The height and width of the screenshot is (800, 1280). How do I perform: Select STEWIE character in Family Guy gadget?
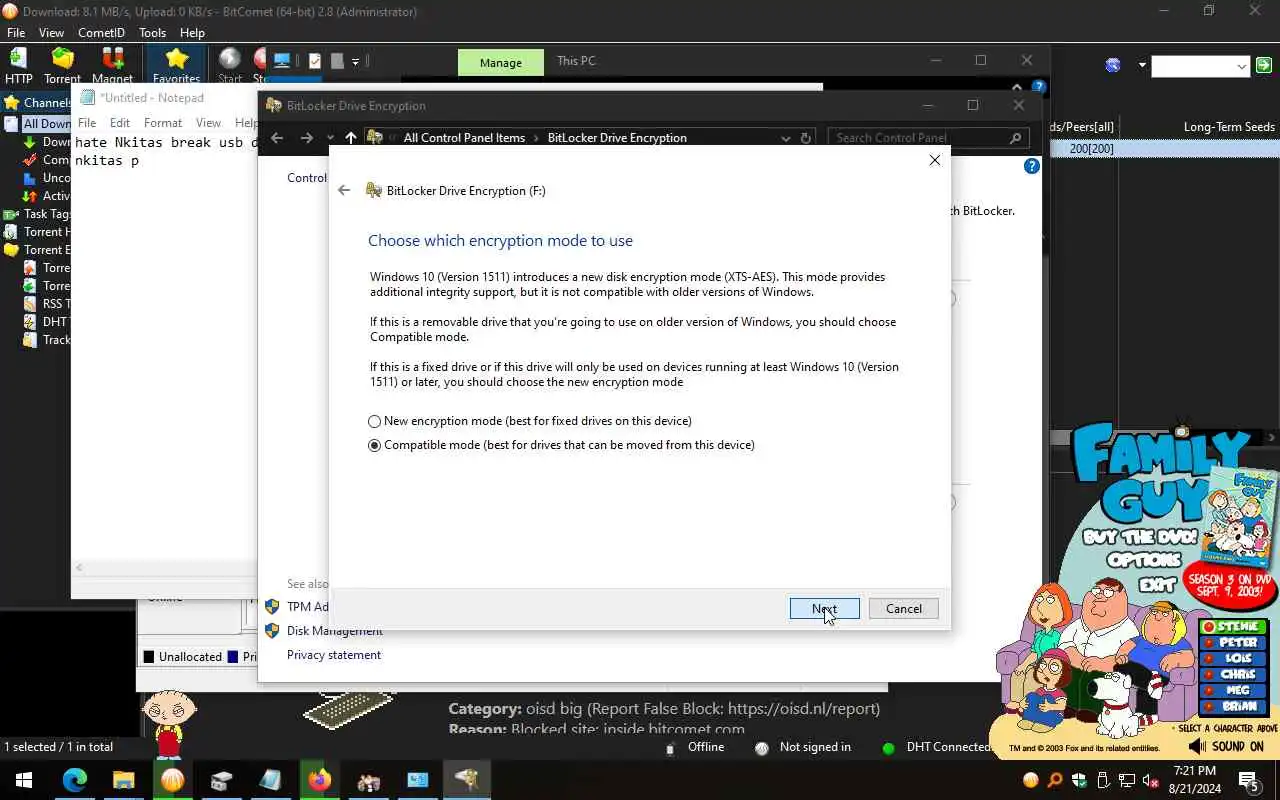click(1233, 627)
